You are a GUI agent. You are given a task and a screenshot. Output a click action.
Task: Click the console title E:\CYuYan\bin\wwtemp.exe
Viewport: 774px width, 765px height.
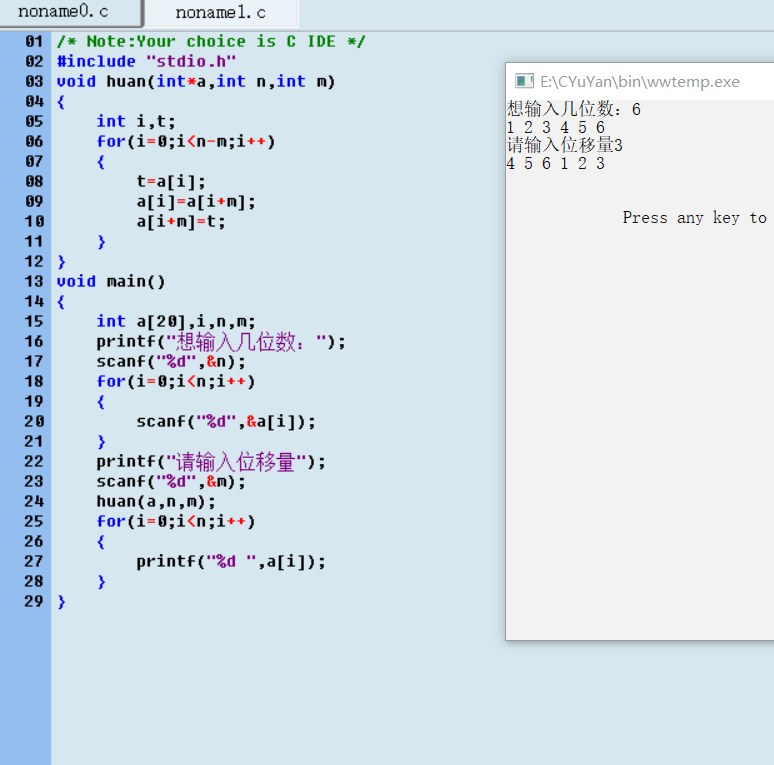pyautogui.click(x=639, y=81)
